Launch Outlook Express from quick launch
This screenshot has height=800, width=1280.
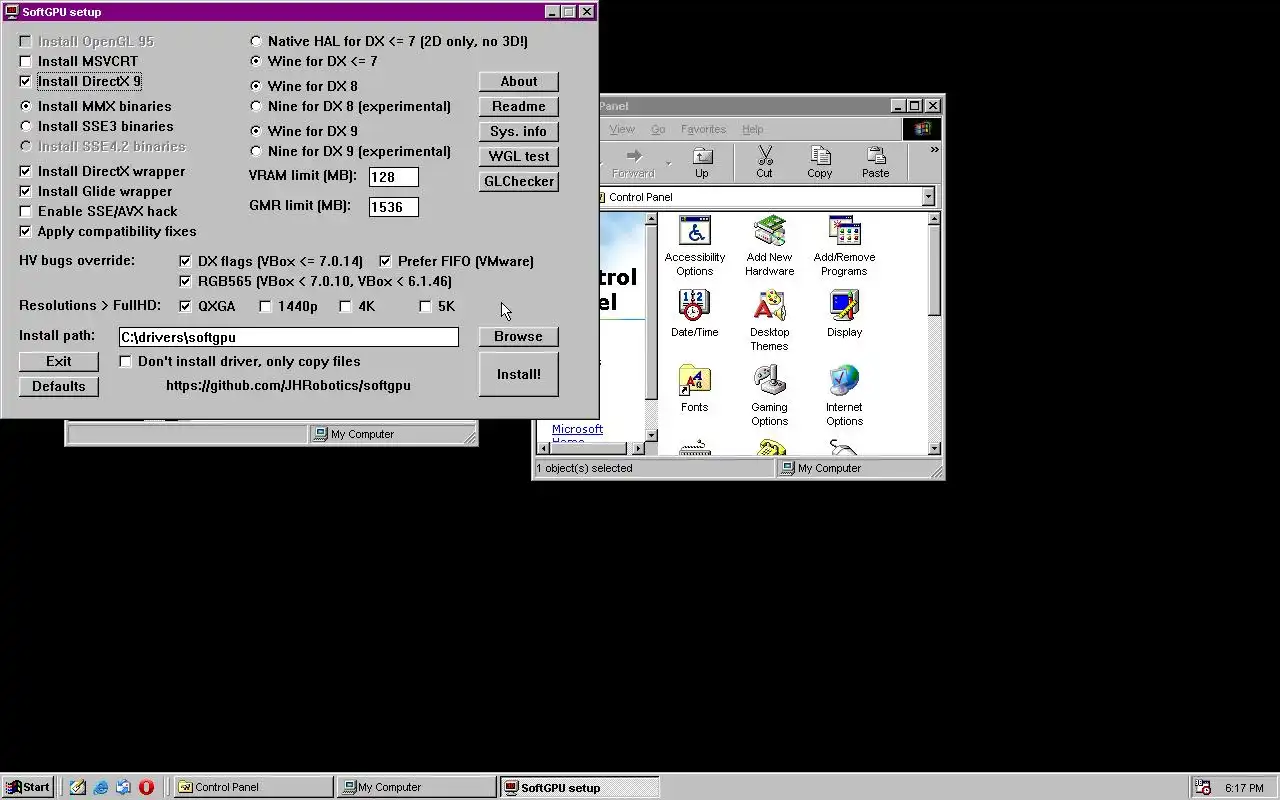click(124, 787)
